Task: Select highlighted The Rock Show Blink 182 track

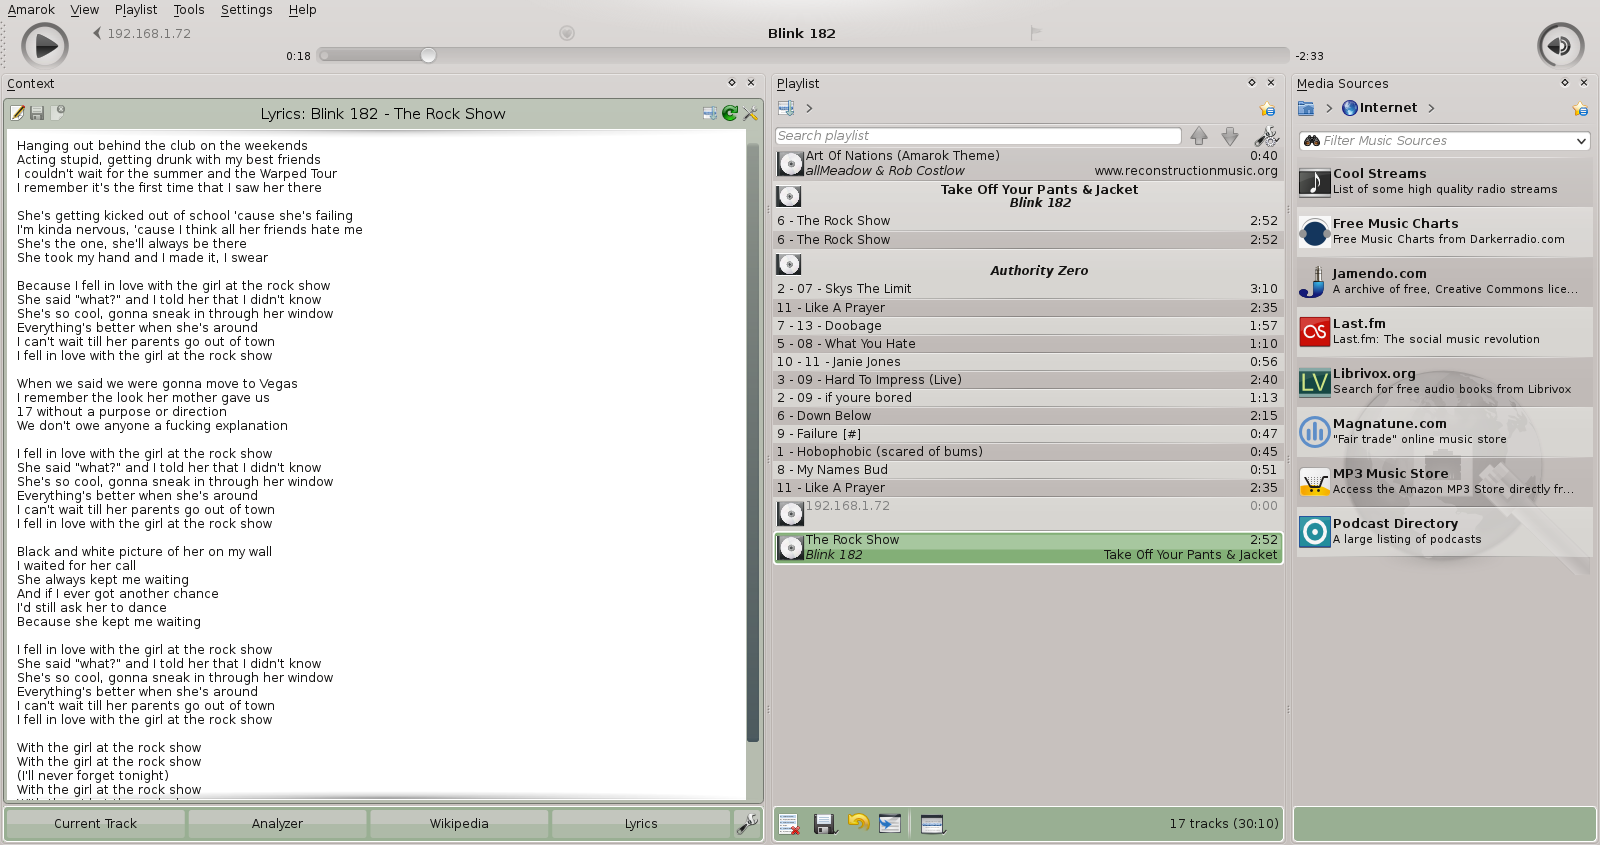Action: click(x=1028, y=547)
